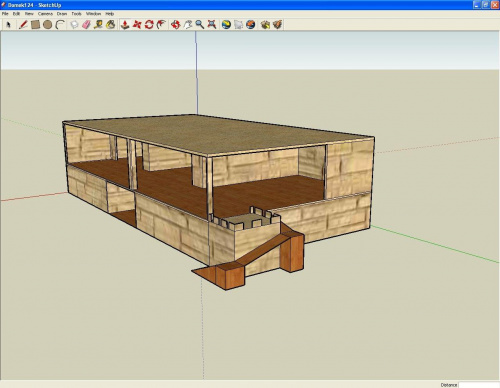Select the Pan hand tool
This screenshot has width=500, height=388.
[188, 25]
